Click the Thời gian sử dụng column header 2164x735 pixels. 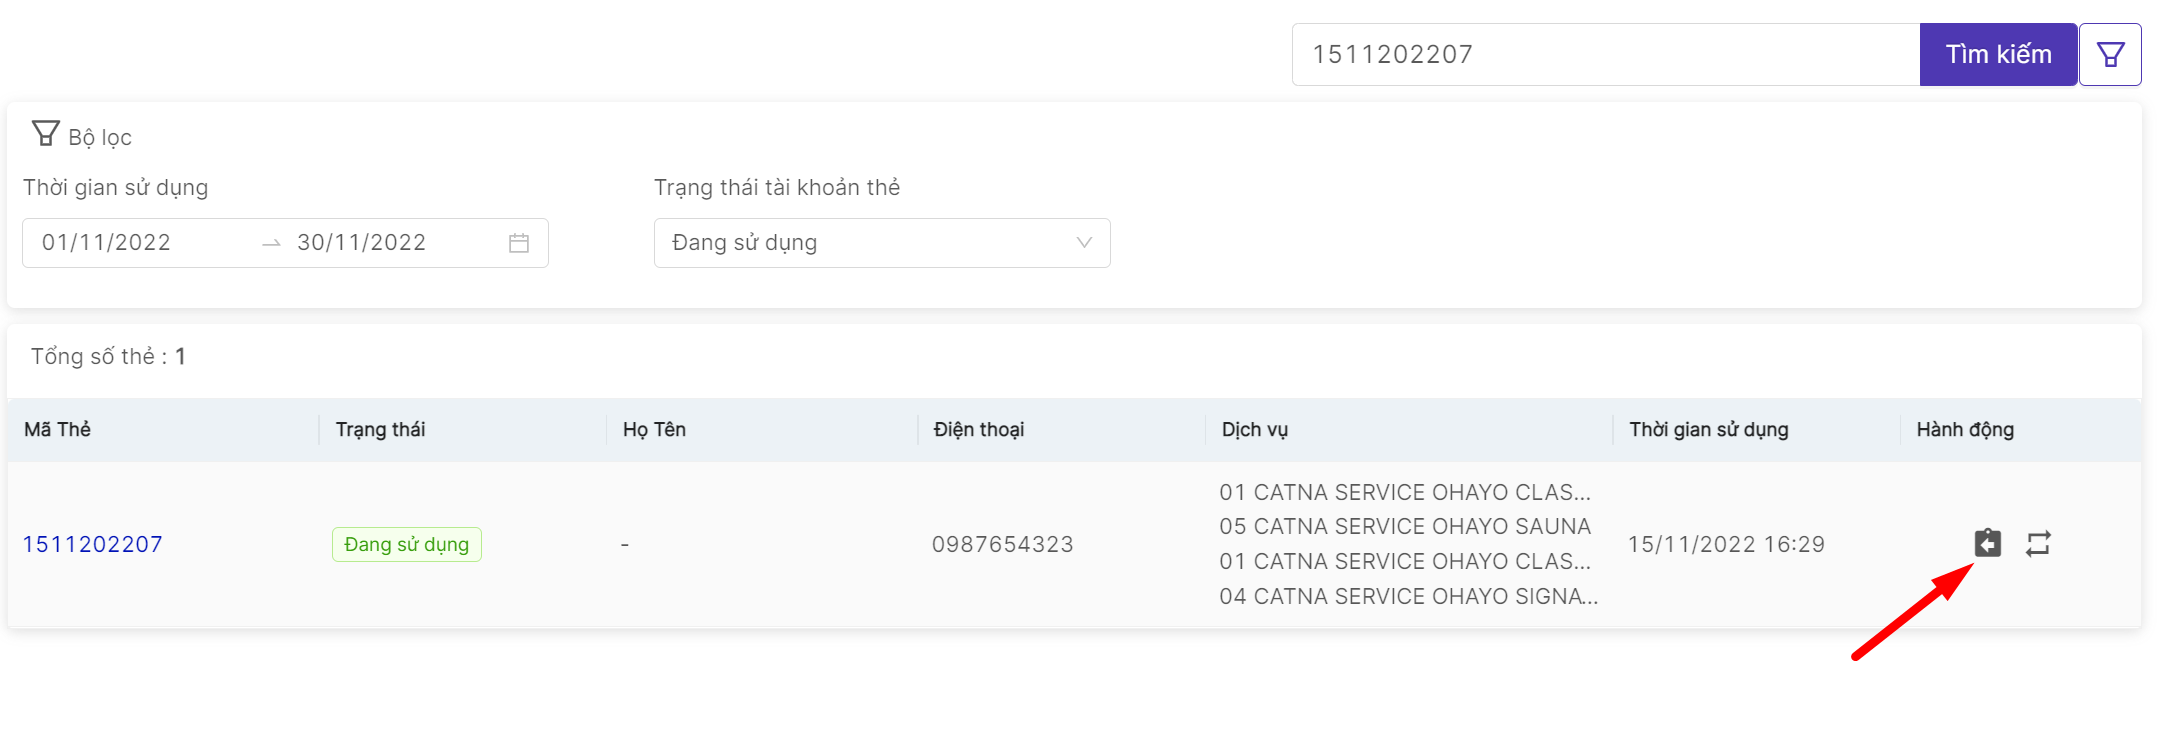click(x=1708, y=429)
